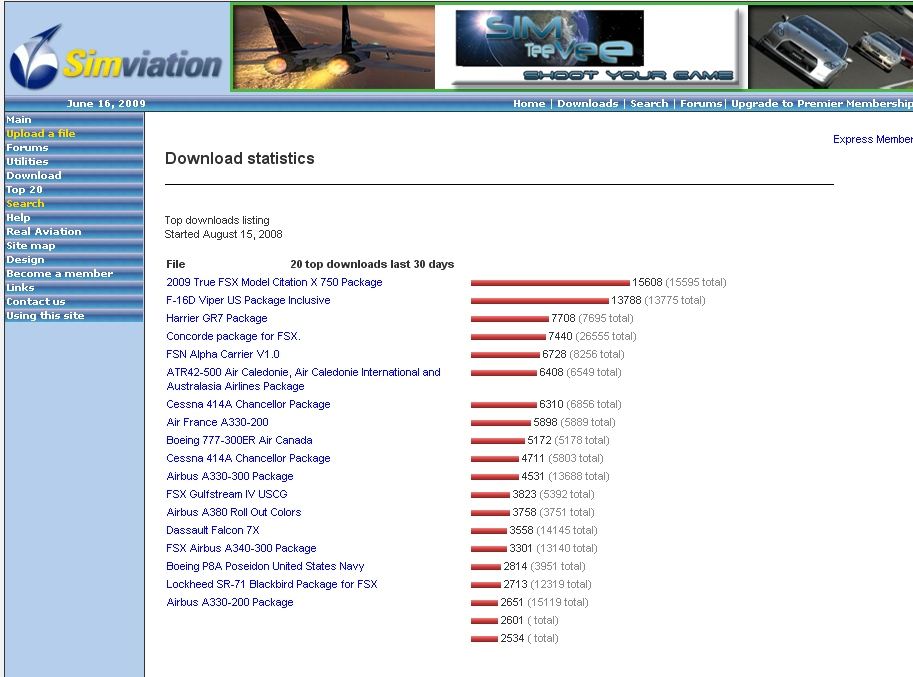Open Concorde package for FSX link
The height and width of the screenshot is (677, 913).
coord(233,336)
